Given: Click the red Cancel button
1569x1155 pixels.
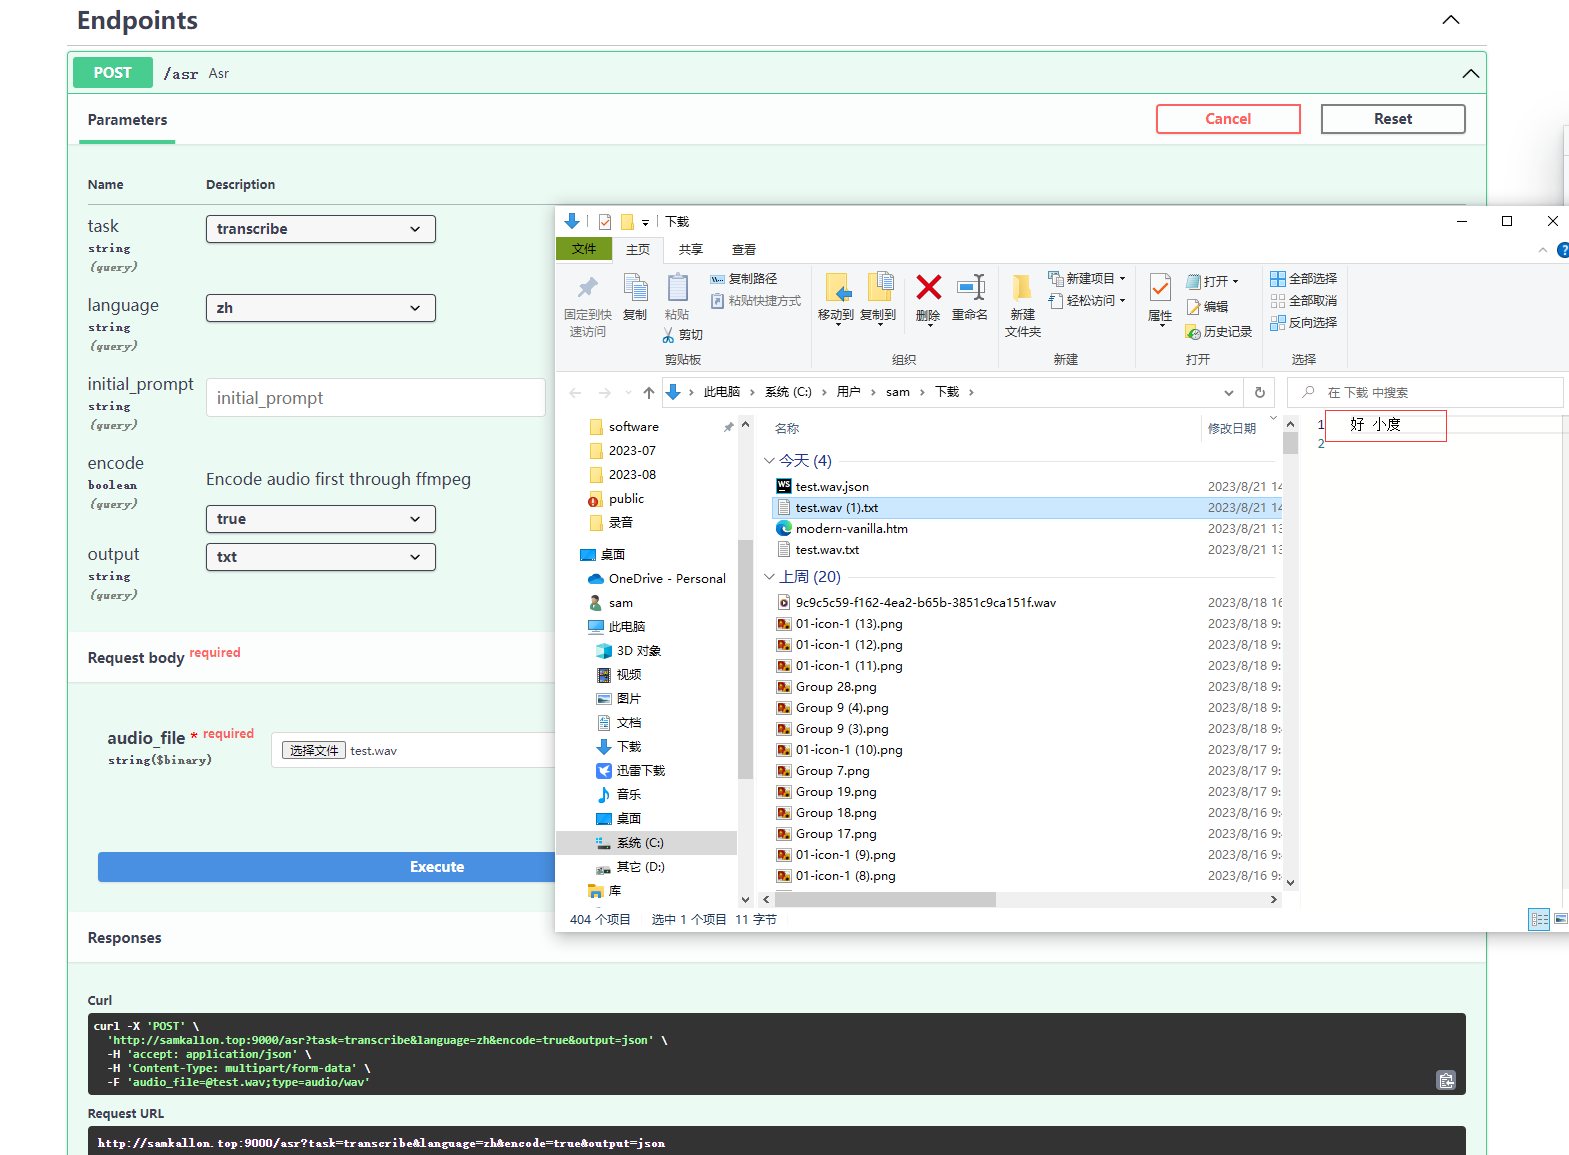Looking at the screenshot, I should tap(1227, 119).
